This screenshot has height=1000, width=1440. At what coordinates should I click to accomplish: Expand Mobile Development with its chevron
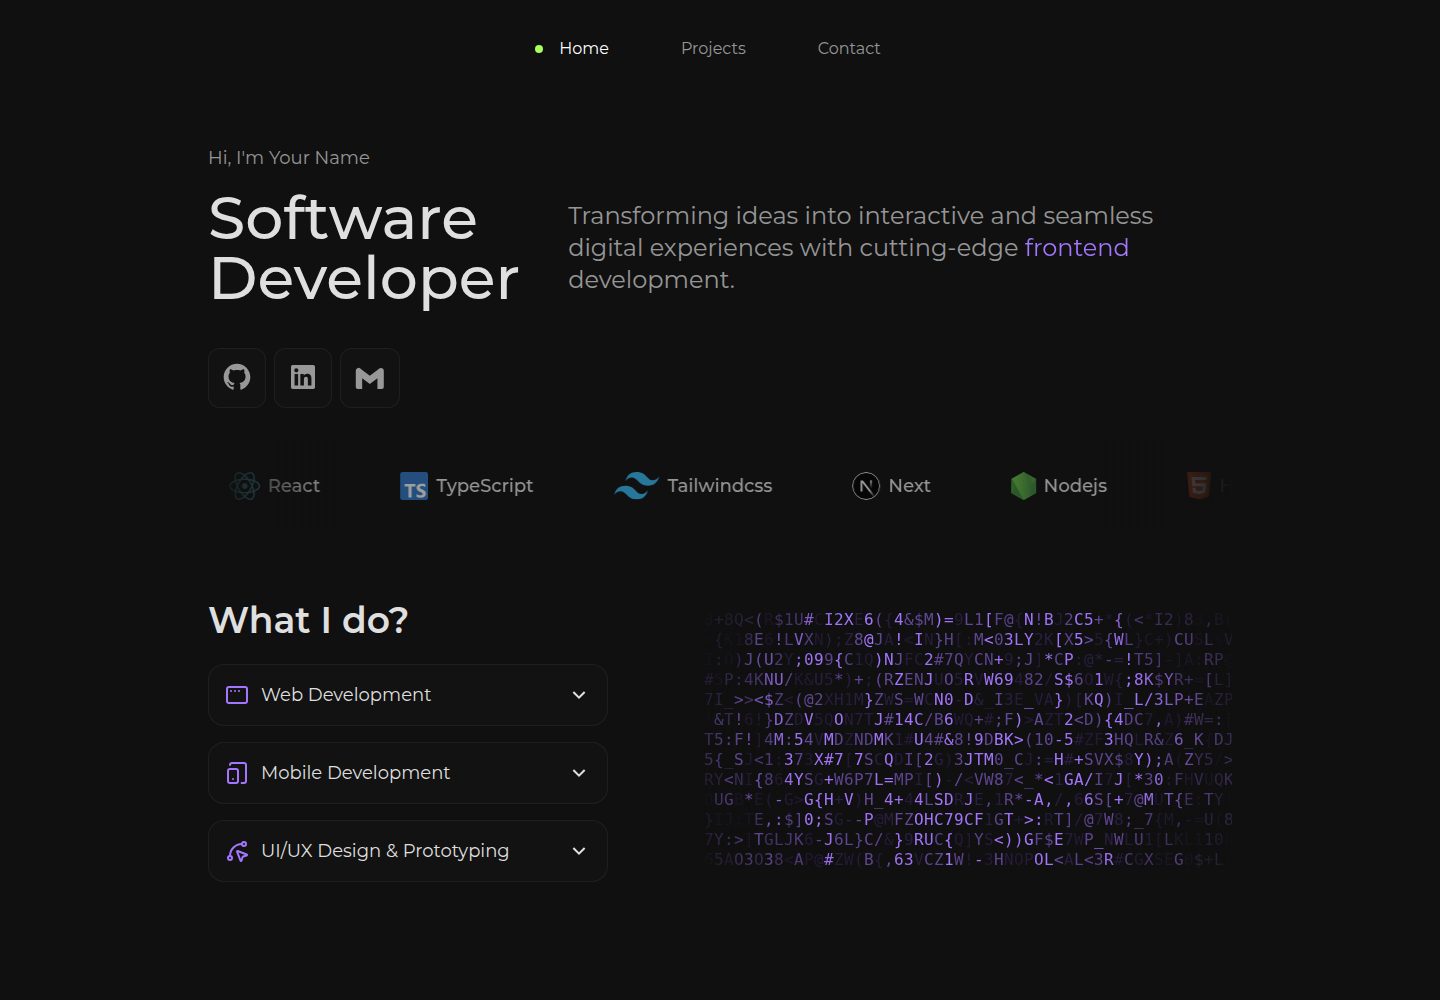[x=579, y=773]
